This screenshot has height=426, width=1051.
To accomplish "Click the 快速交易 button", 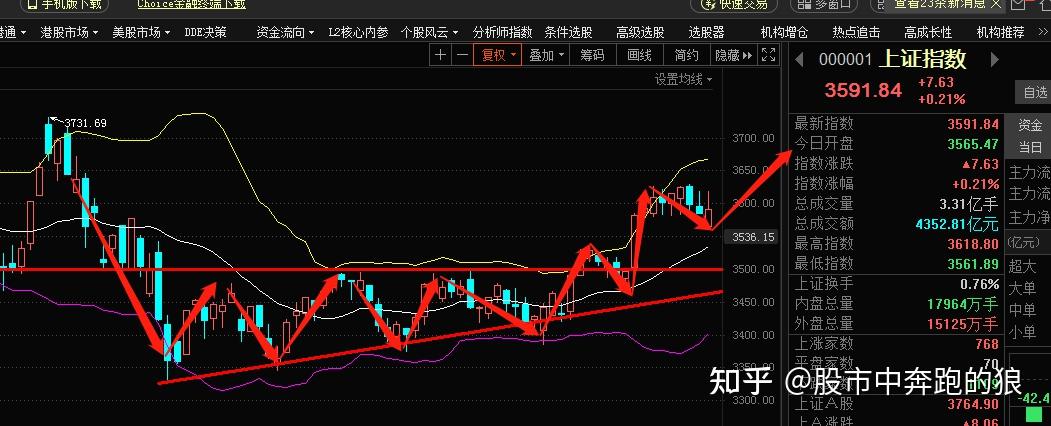I will point(733,4).
